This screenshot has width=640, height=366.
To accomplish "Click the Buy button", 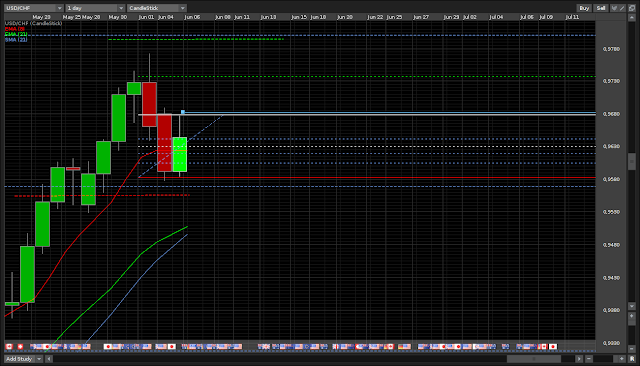I will (584, 8).
